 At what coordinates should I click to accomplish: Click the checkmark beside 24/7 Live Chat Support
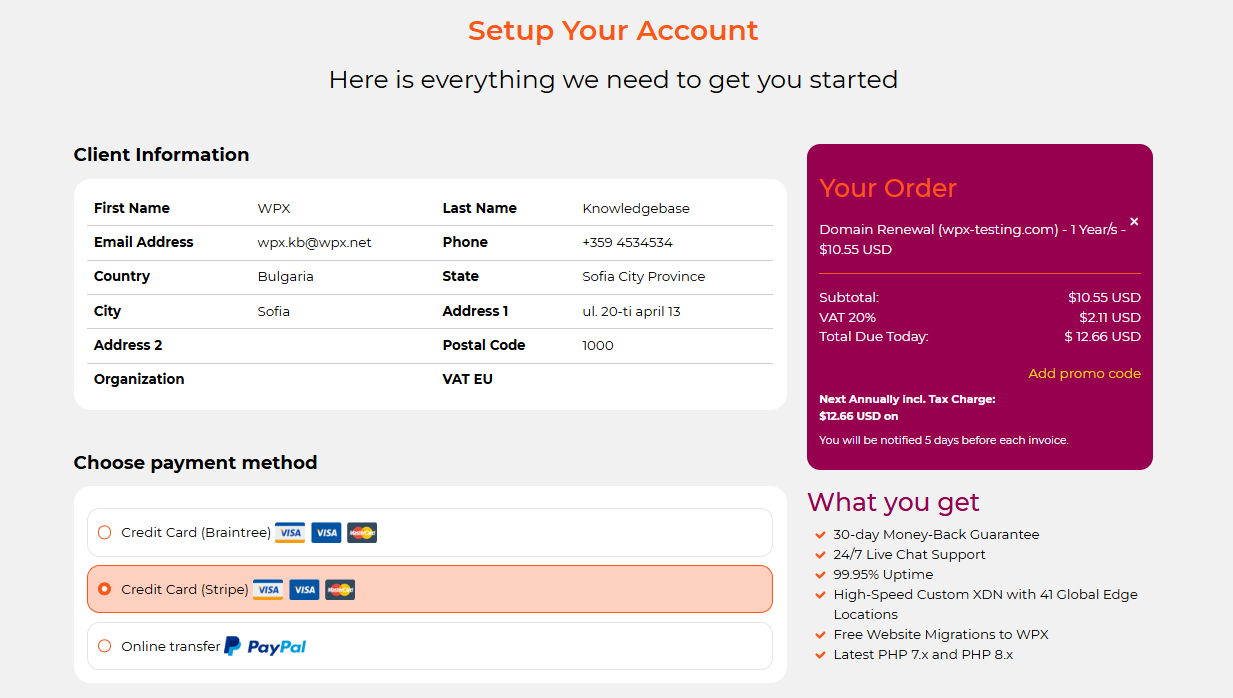[x=821, y=555]
